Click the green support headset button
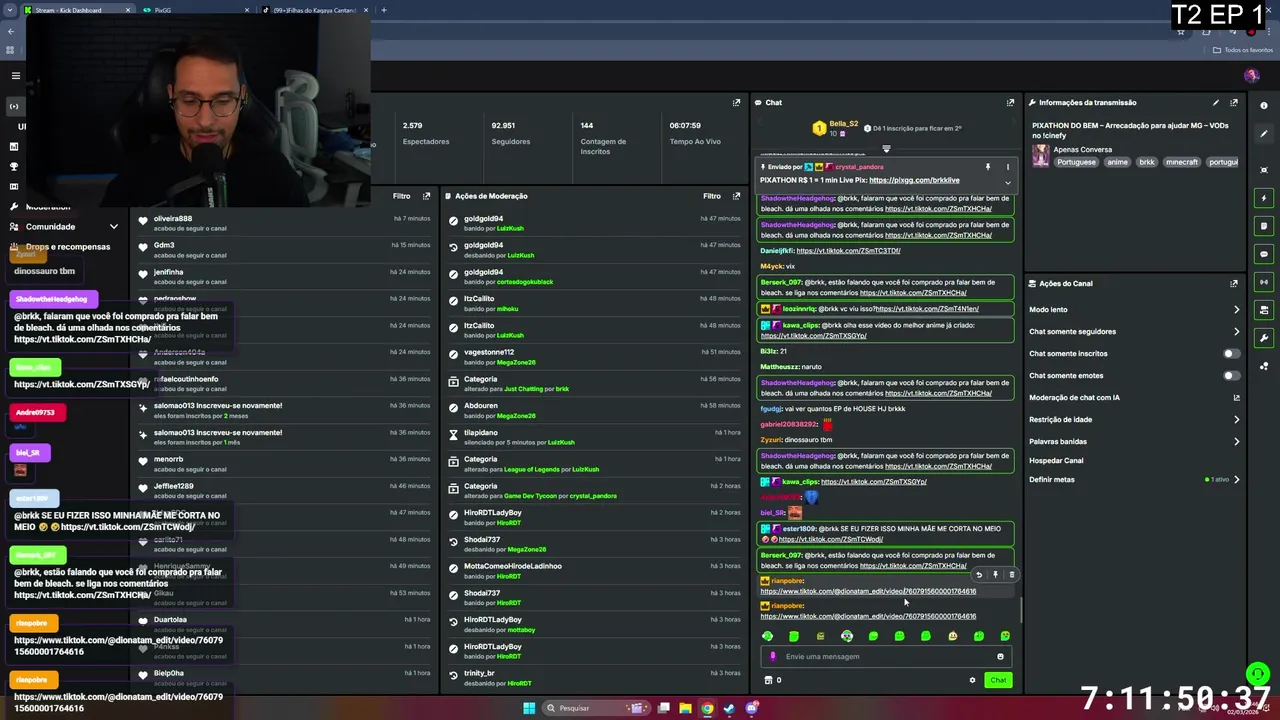 point(1258,674)
